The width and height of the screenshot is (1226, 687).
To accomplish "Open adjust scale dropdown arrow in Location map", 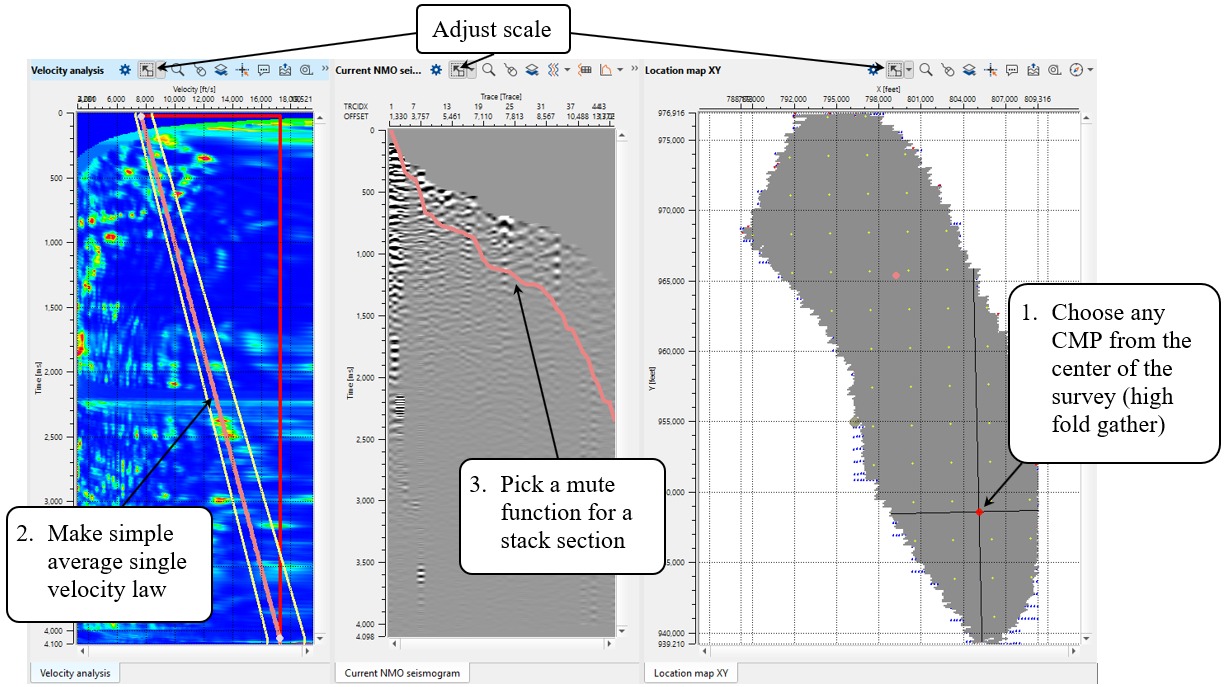I will pyautogui.click(x=908, y=70).
